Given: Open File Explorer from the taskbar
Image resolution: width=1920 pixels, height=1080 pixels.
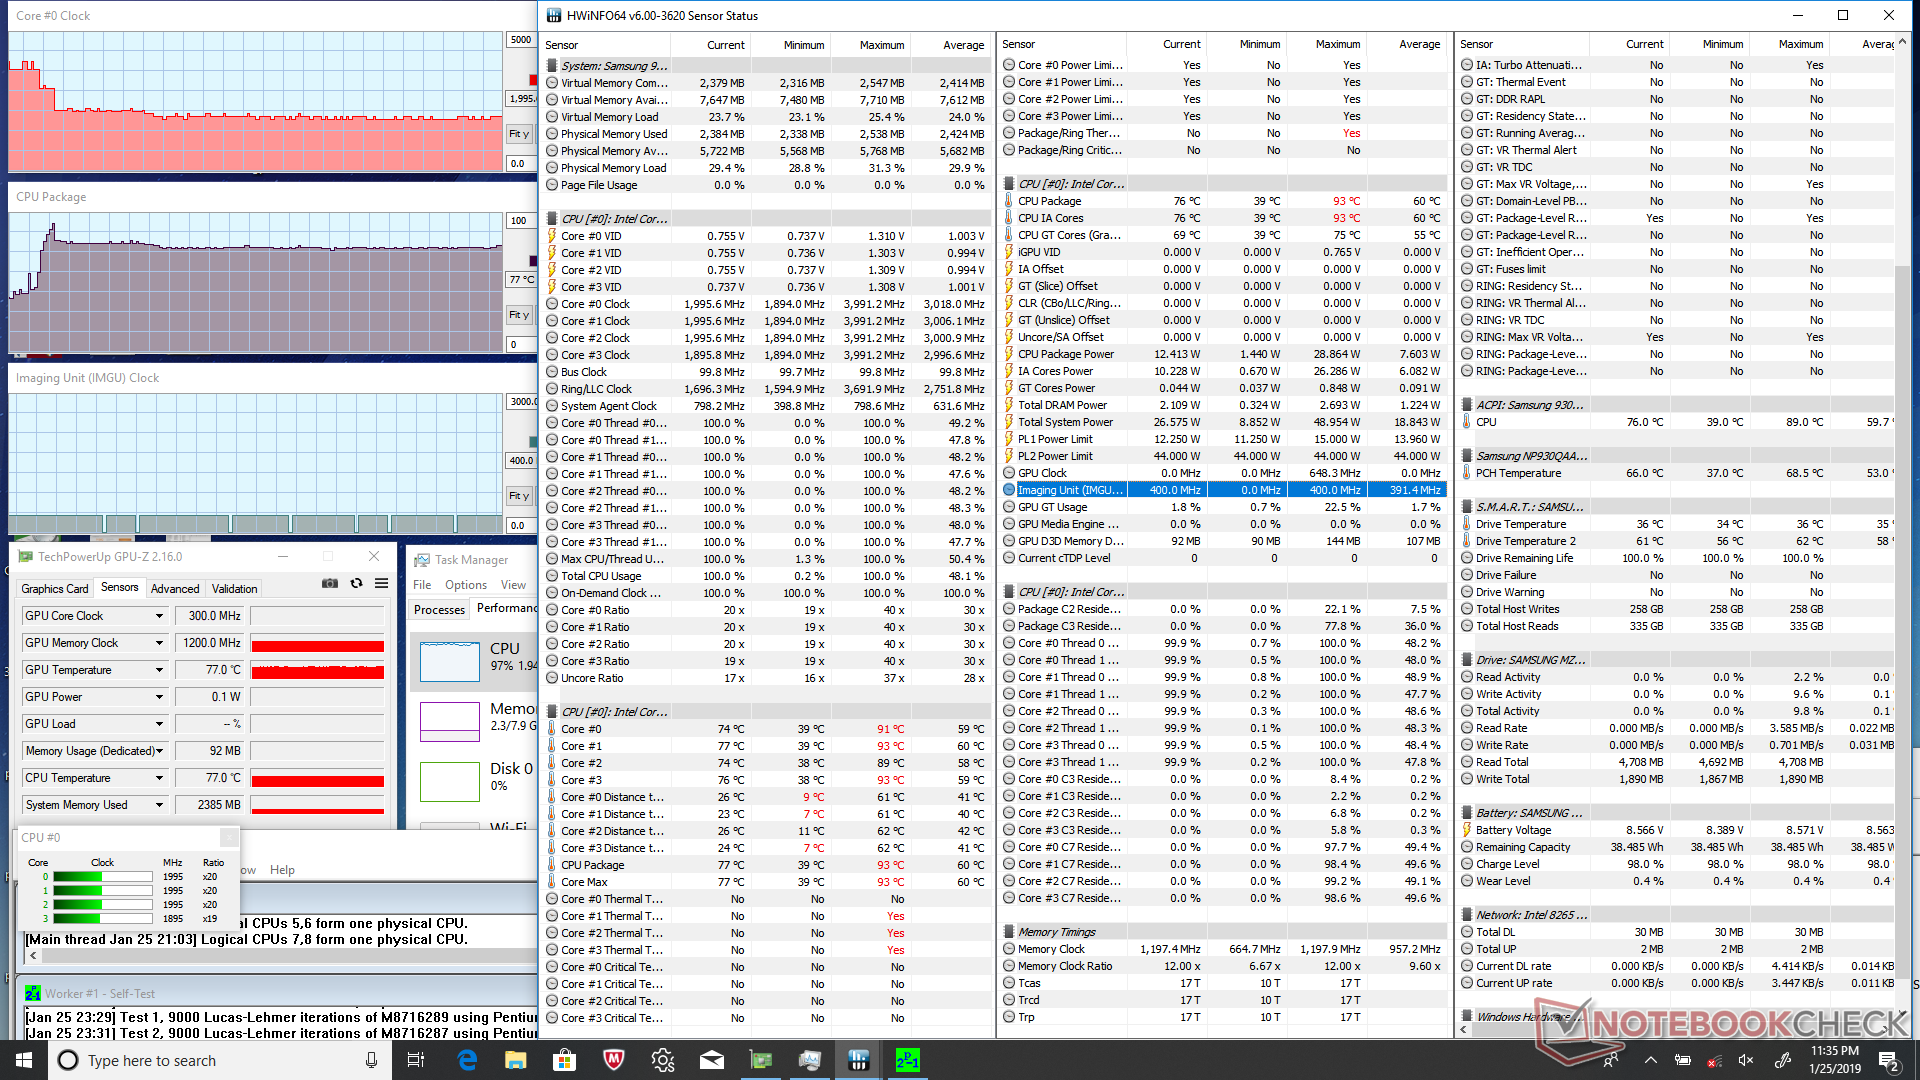Looking at the screenshot, I should (x=516, y=1060).
